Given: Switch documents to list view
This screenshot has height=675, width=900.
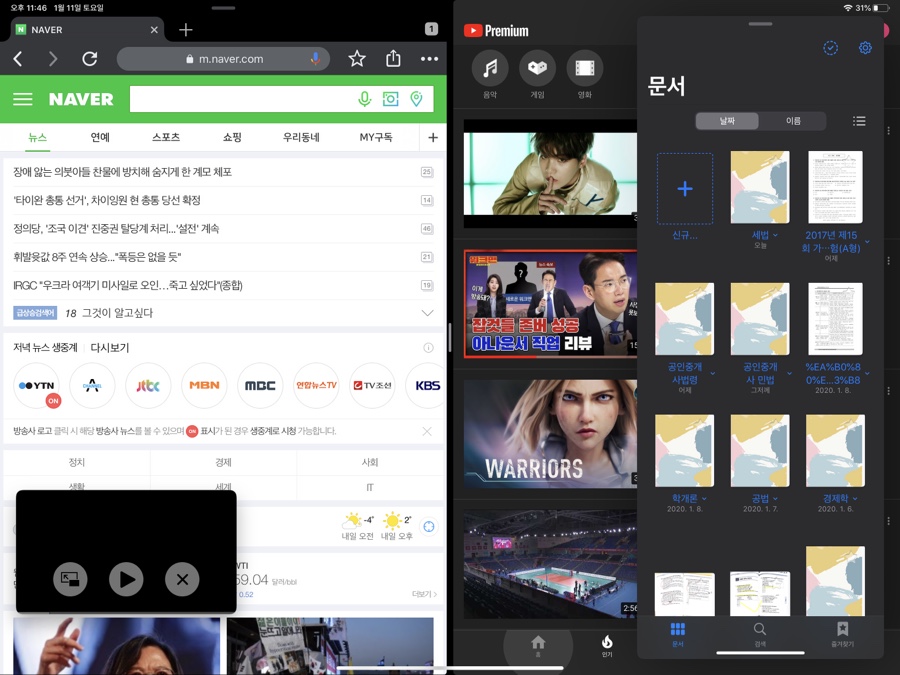Looking at the screenshot, I should tap(859, 121).
